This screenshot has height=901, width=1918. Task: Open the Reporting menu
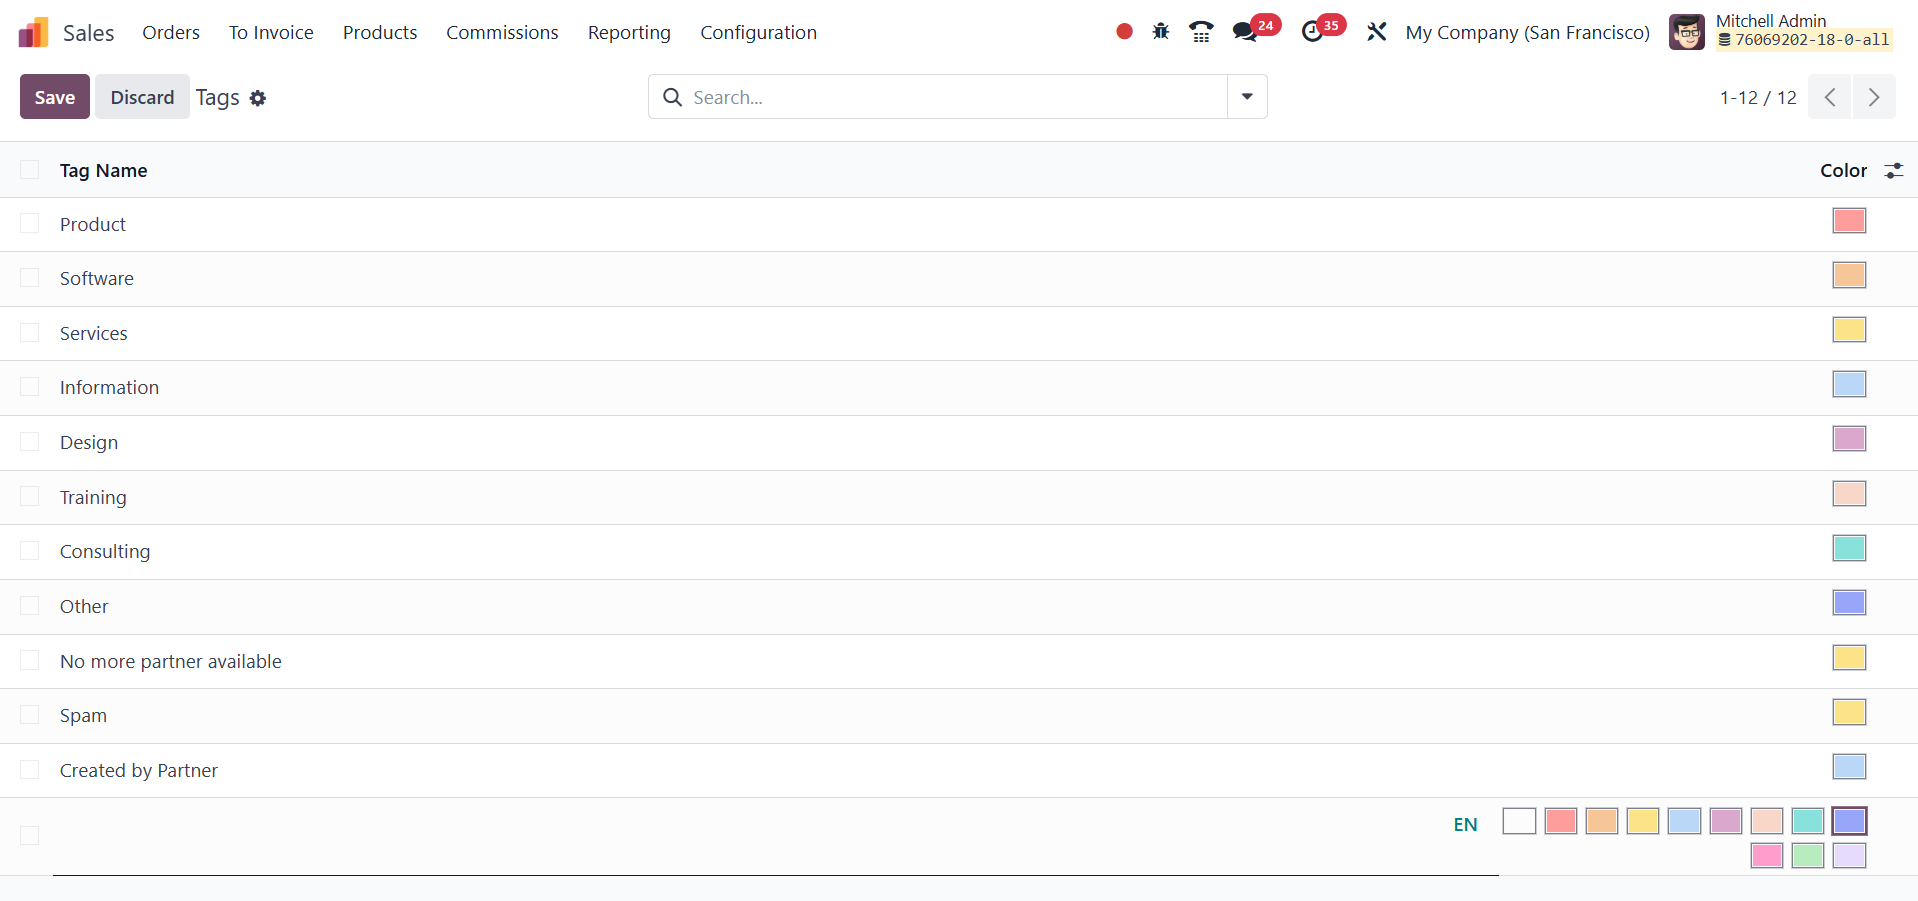pos(629,32)
